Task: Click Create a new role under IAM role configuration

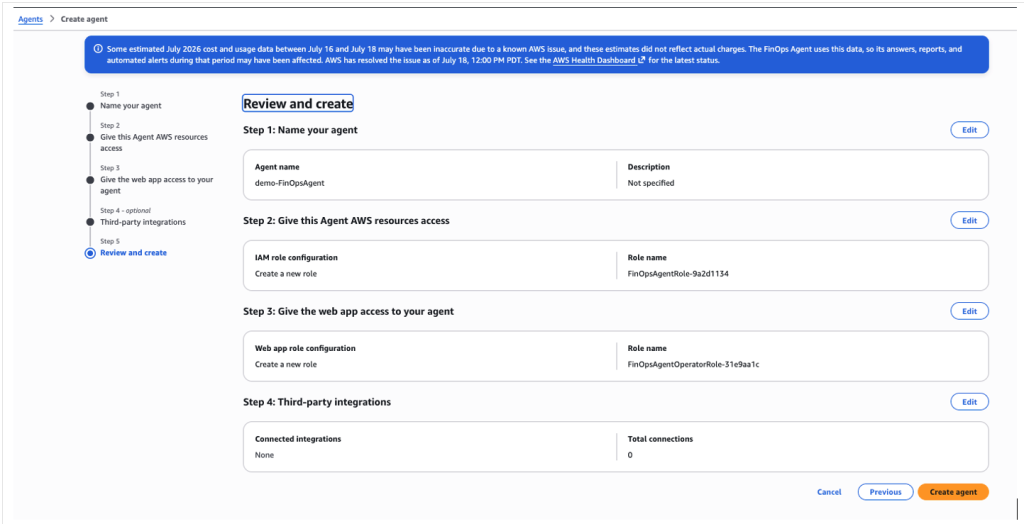Action: (285, 274)
